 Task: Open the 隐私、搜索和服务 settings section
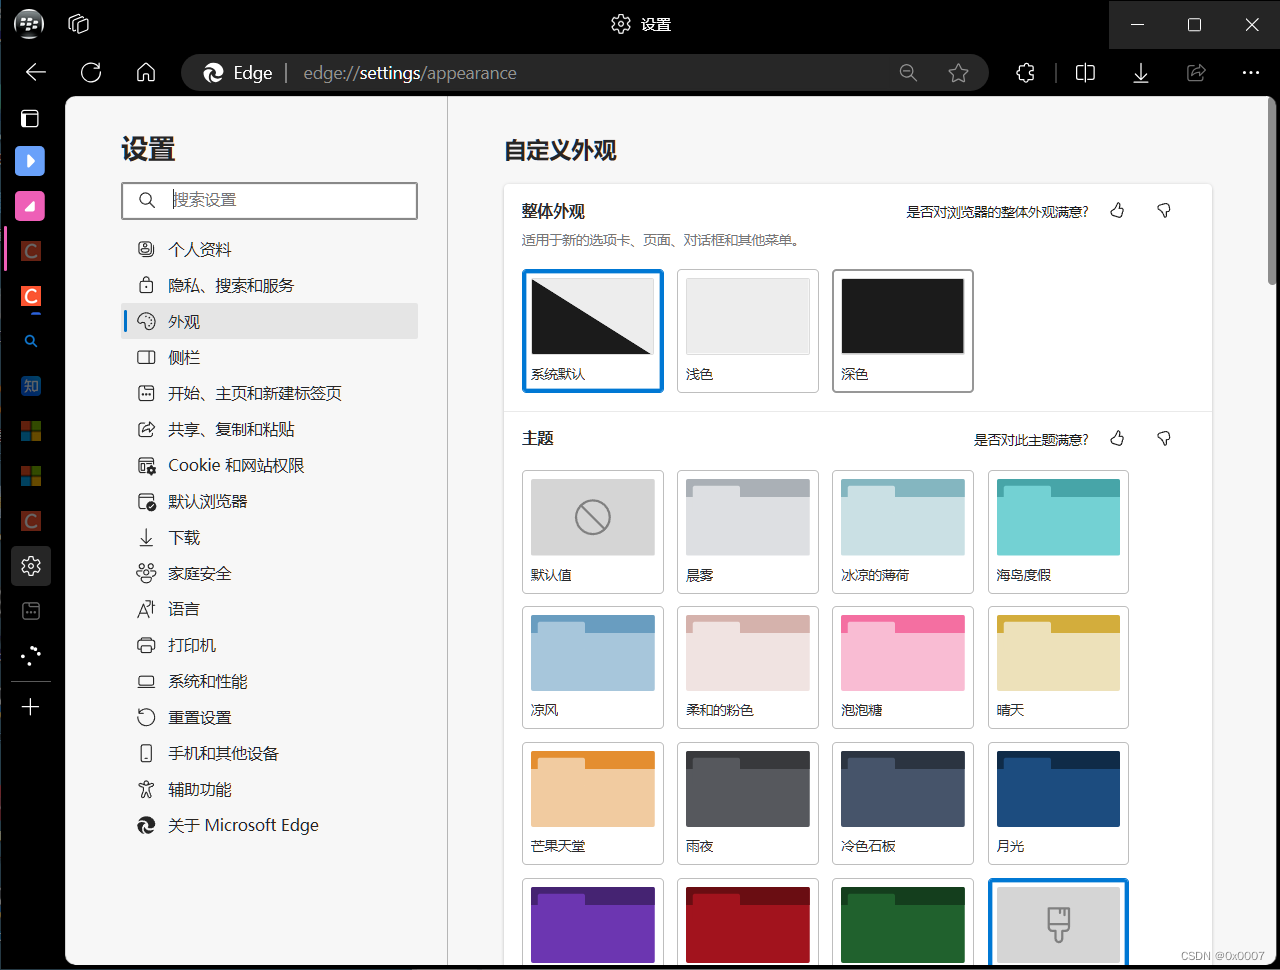[269, 285]
